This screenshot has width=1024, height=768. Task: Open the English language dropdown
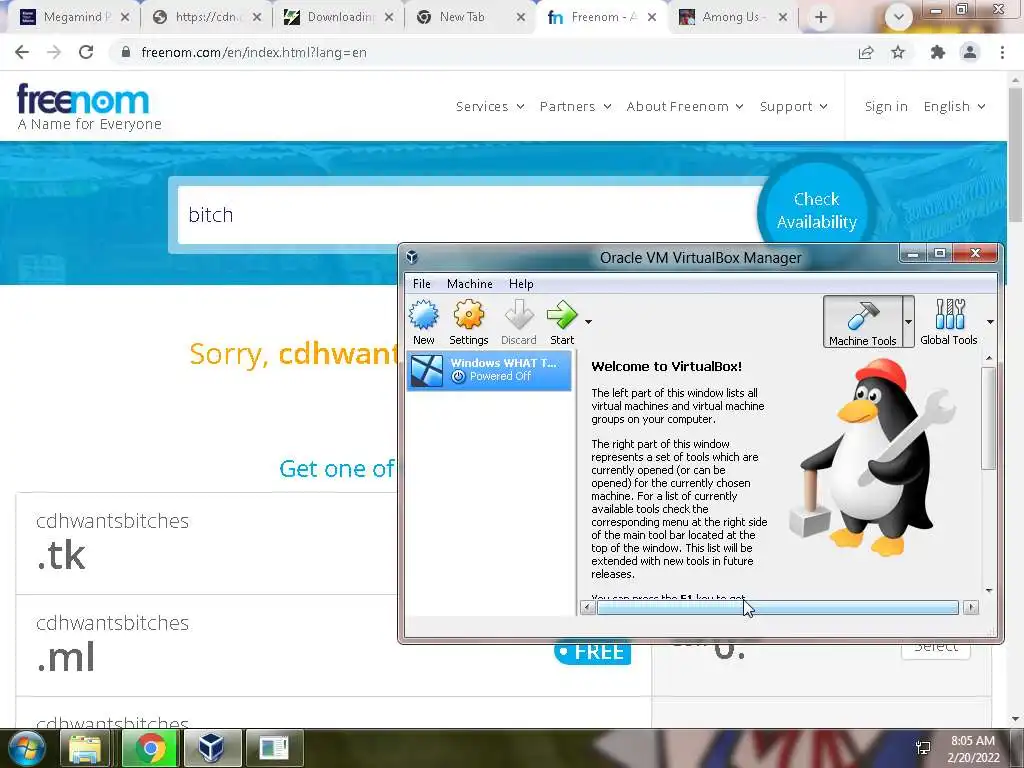[x=954, y=106]
